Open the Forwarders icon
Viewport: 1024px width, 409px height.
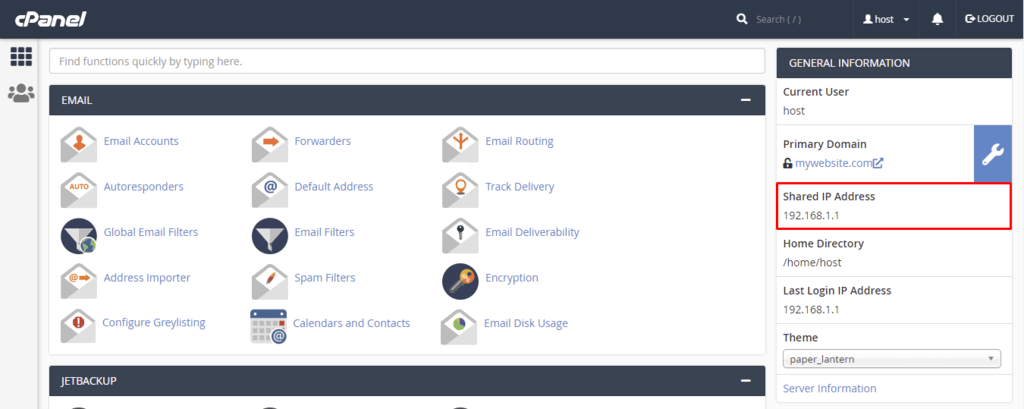270,144
